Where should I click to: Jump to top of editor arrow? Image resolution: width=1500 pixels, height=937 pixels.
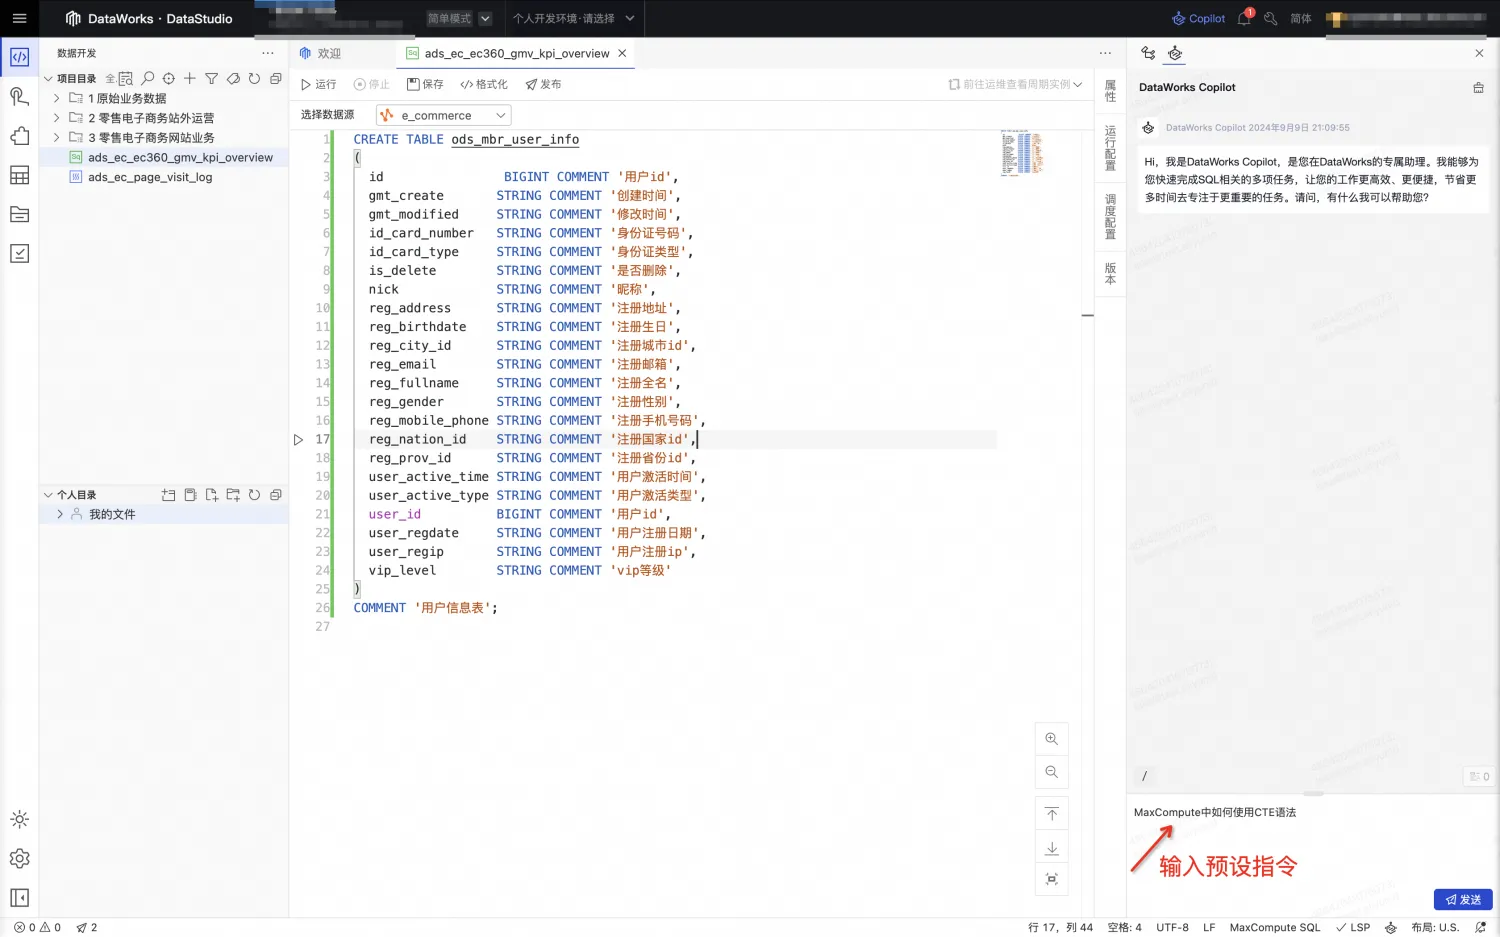point(1051,814)
